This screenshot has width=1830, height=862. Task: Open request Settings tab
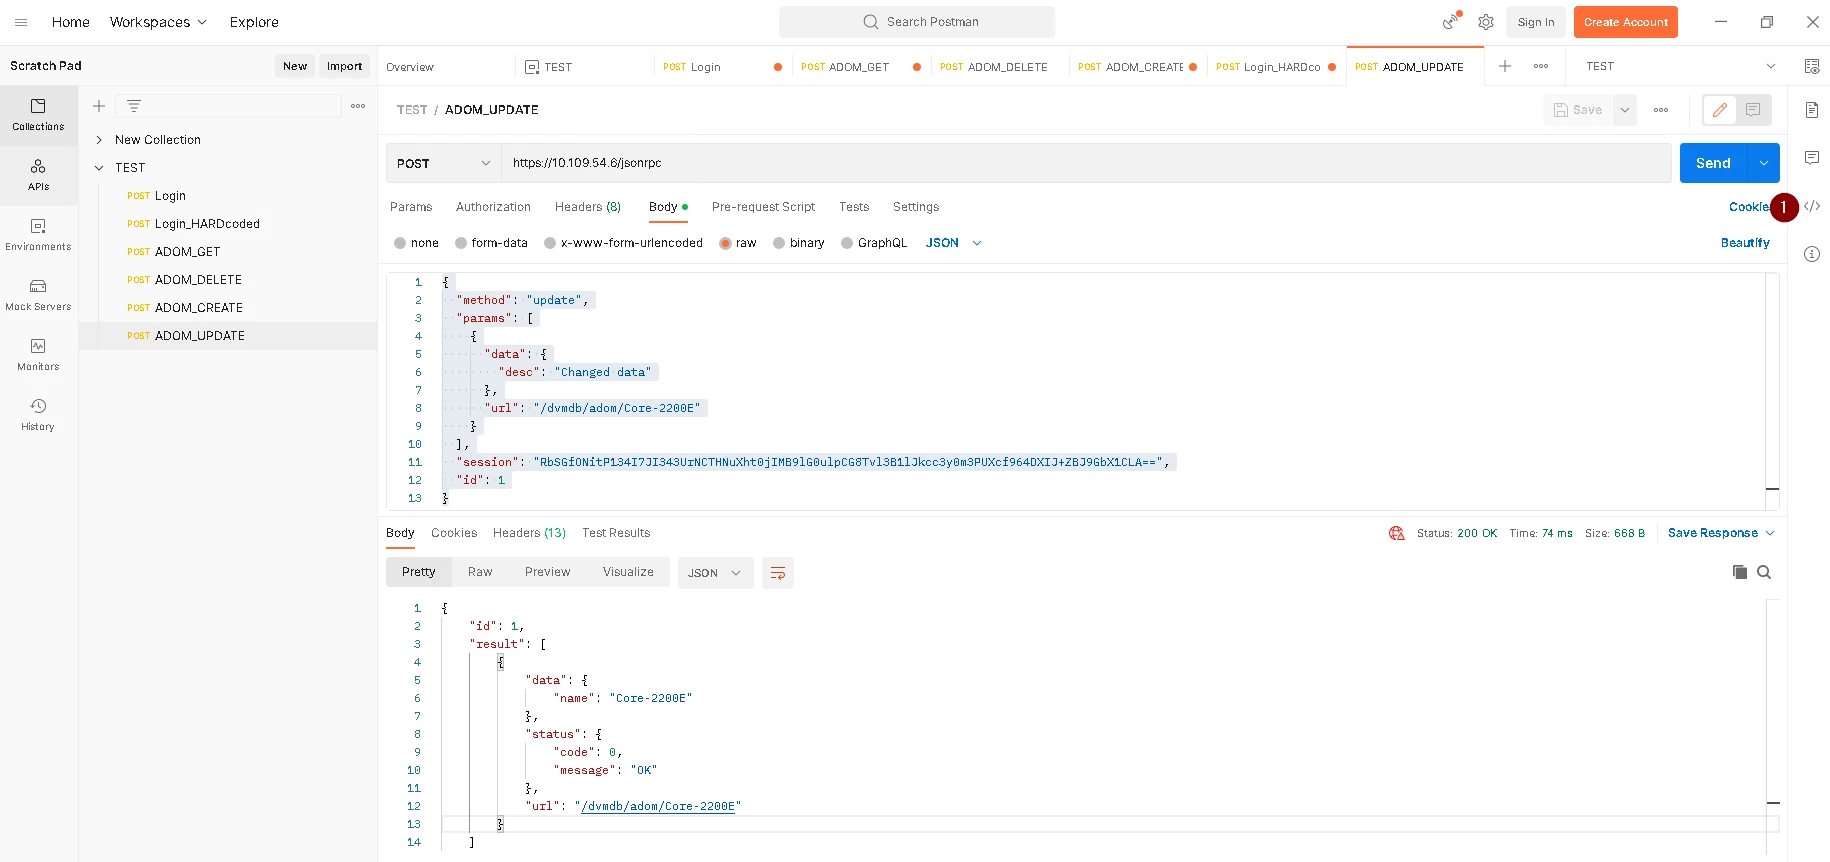[916, 207]
